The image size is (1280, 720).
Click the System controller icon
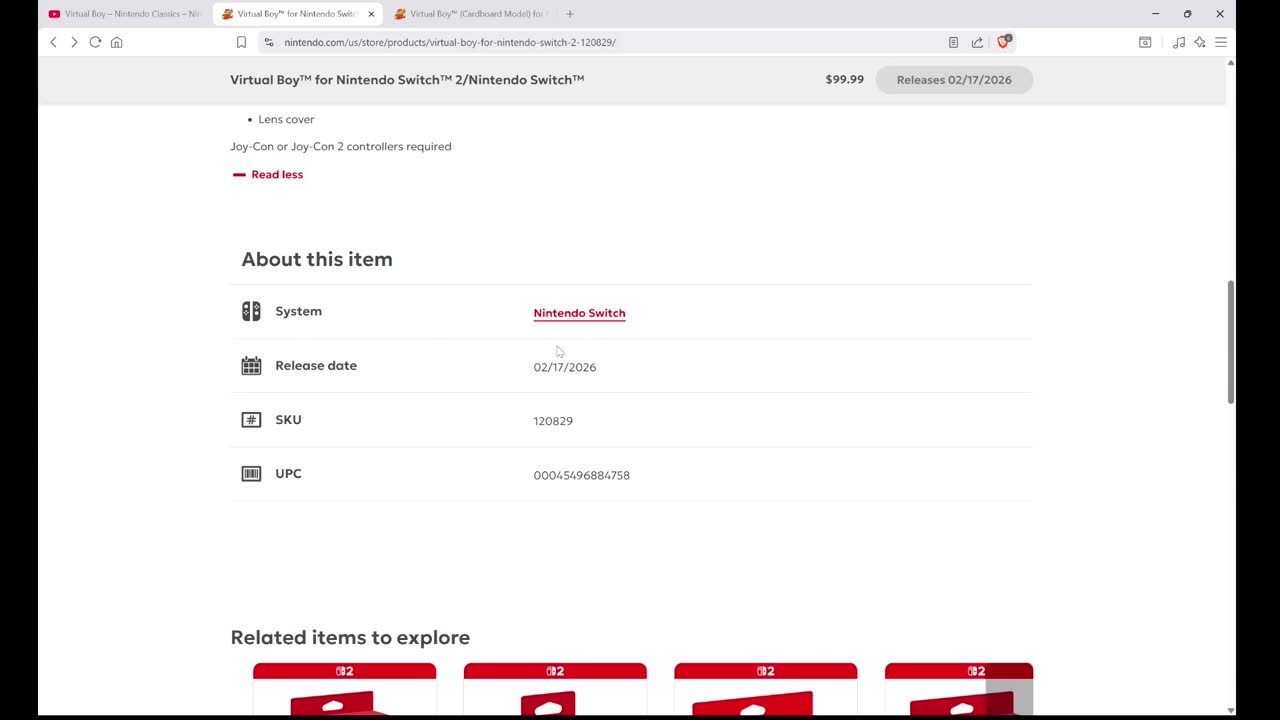click(x=251, y=311)
